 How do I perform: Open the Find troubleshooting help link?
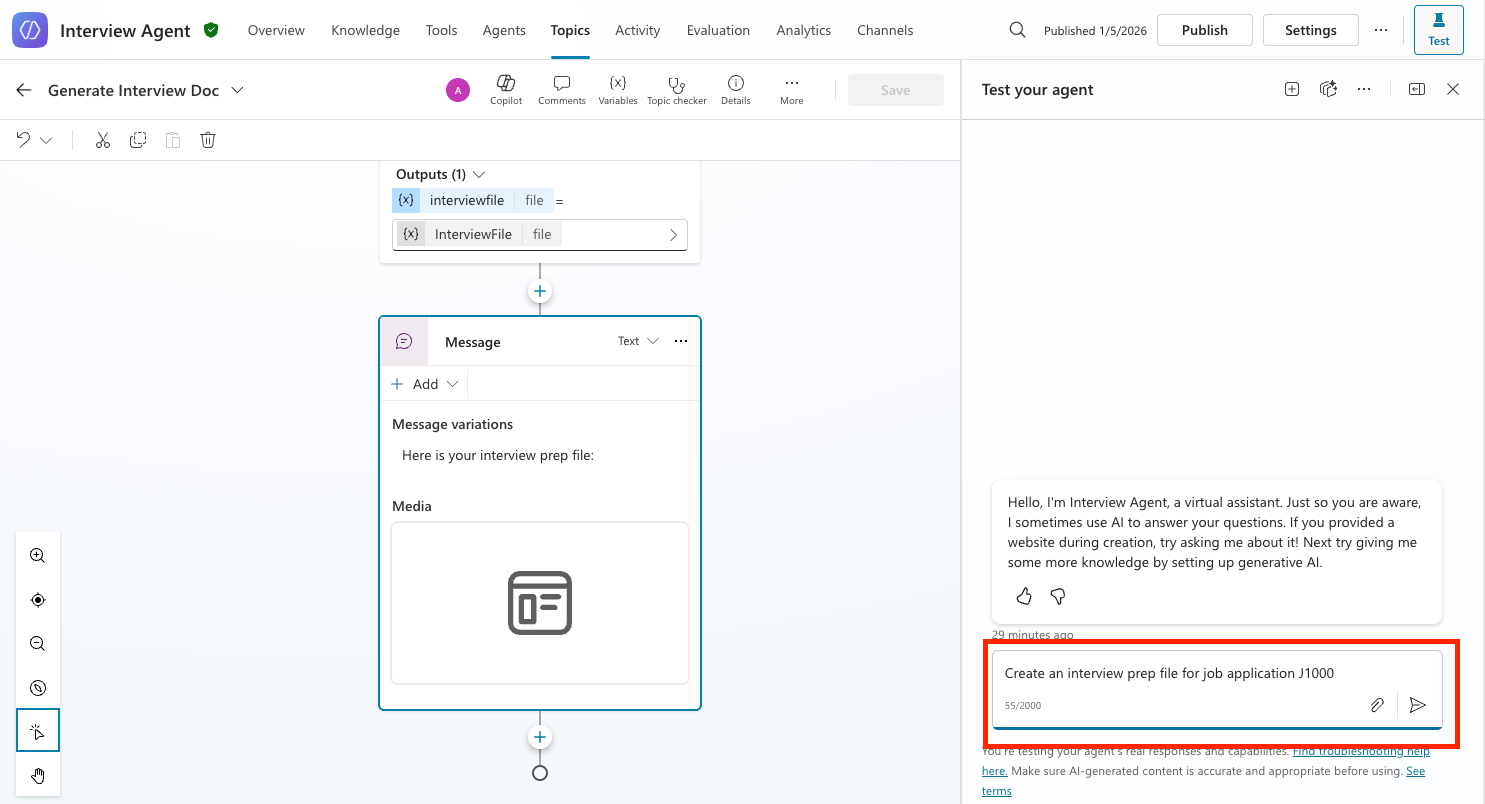pyautogui.click(x=1360, y=751)
